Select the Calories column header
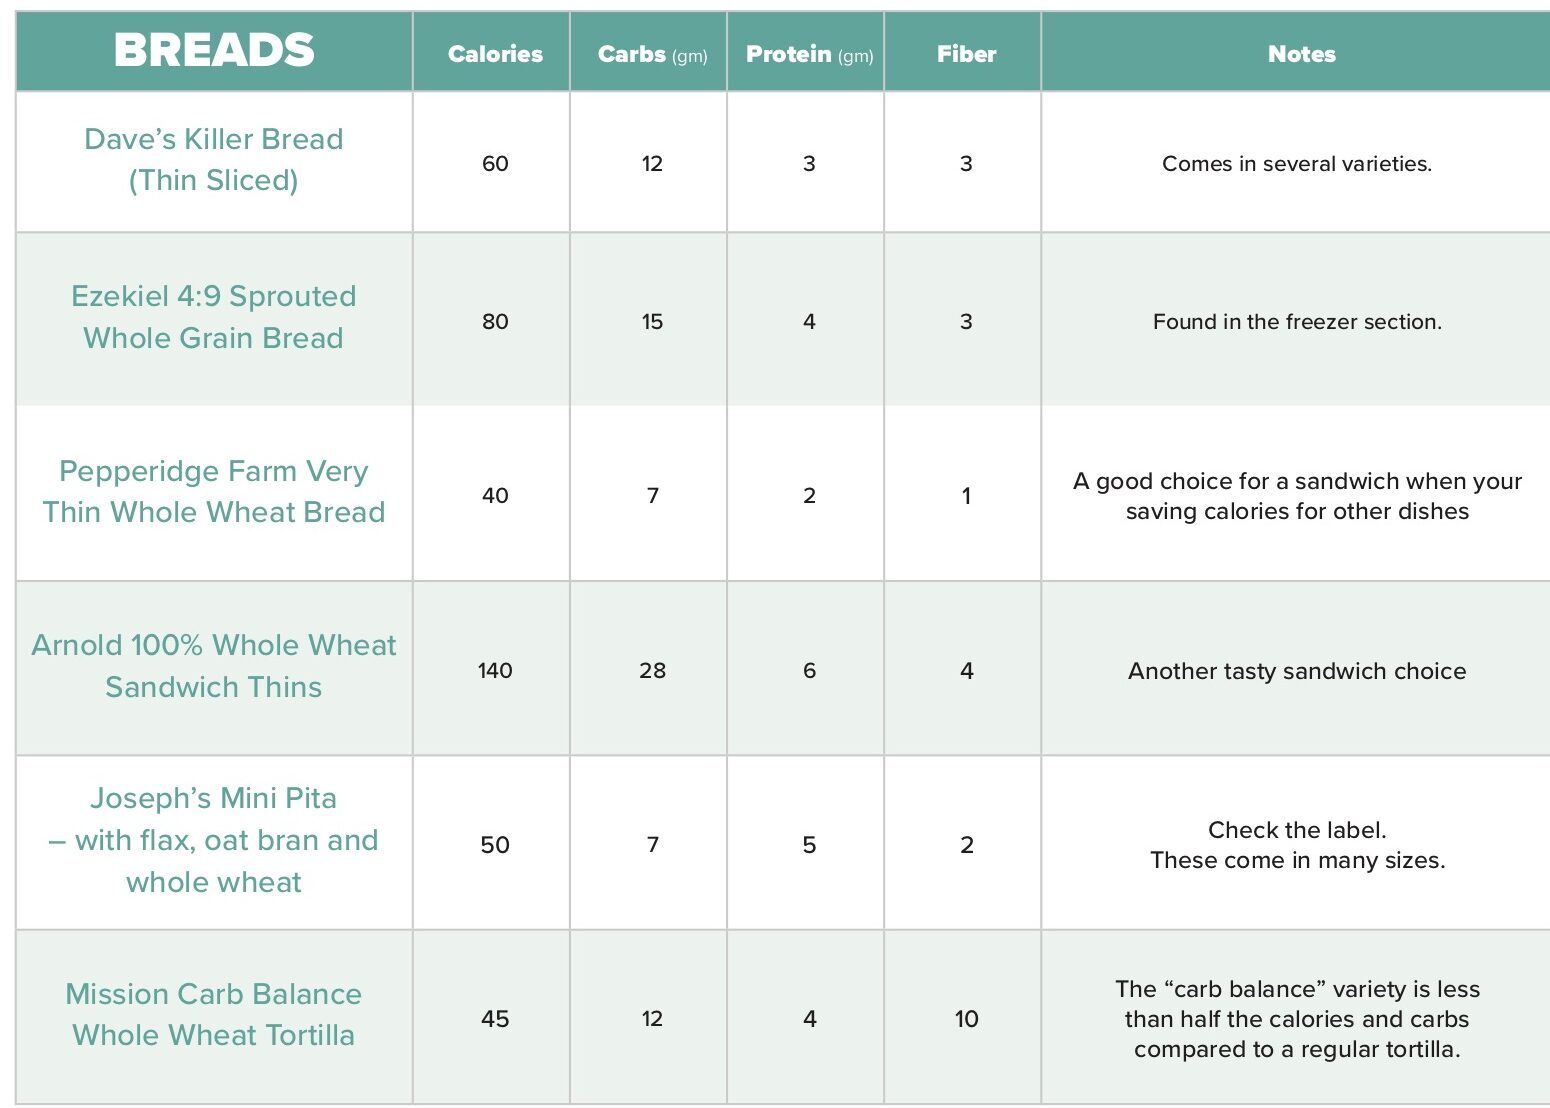The width and height of the screenshot is (1550, 1108). tap(495, 54)
